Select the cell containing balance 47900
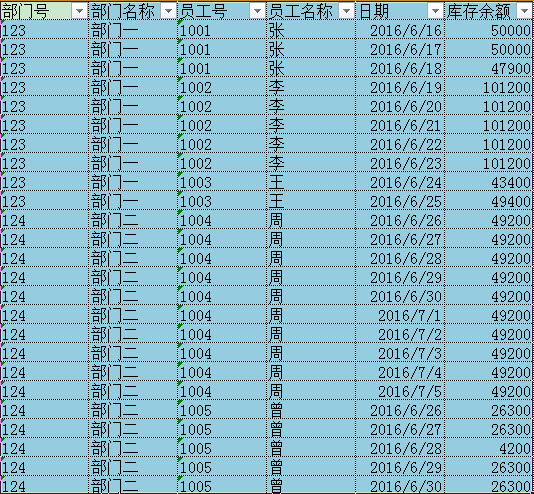This screenshot has width=534, height=494. [489, 68]
